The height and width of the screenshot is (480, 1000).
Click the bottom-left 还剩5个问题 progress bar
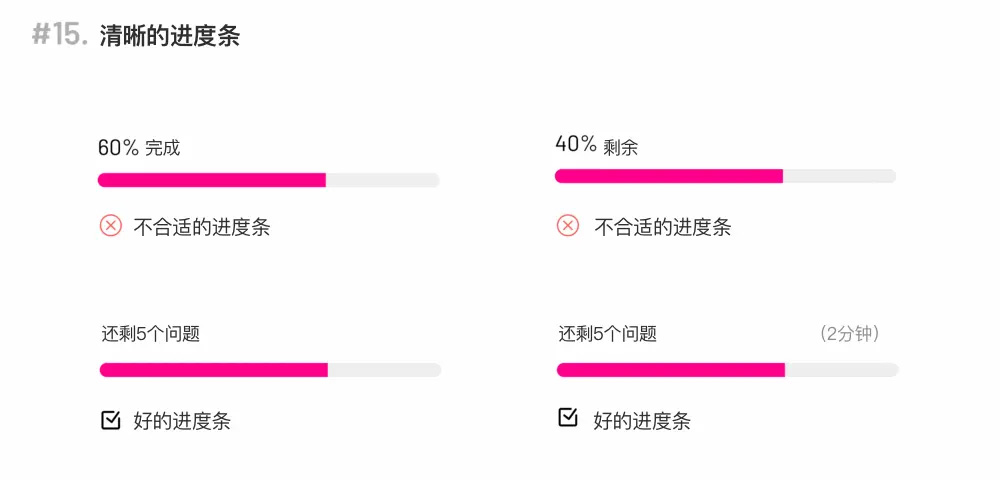click(270, 370)
